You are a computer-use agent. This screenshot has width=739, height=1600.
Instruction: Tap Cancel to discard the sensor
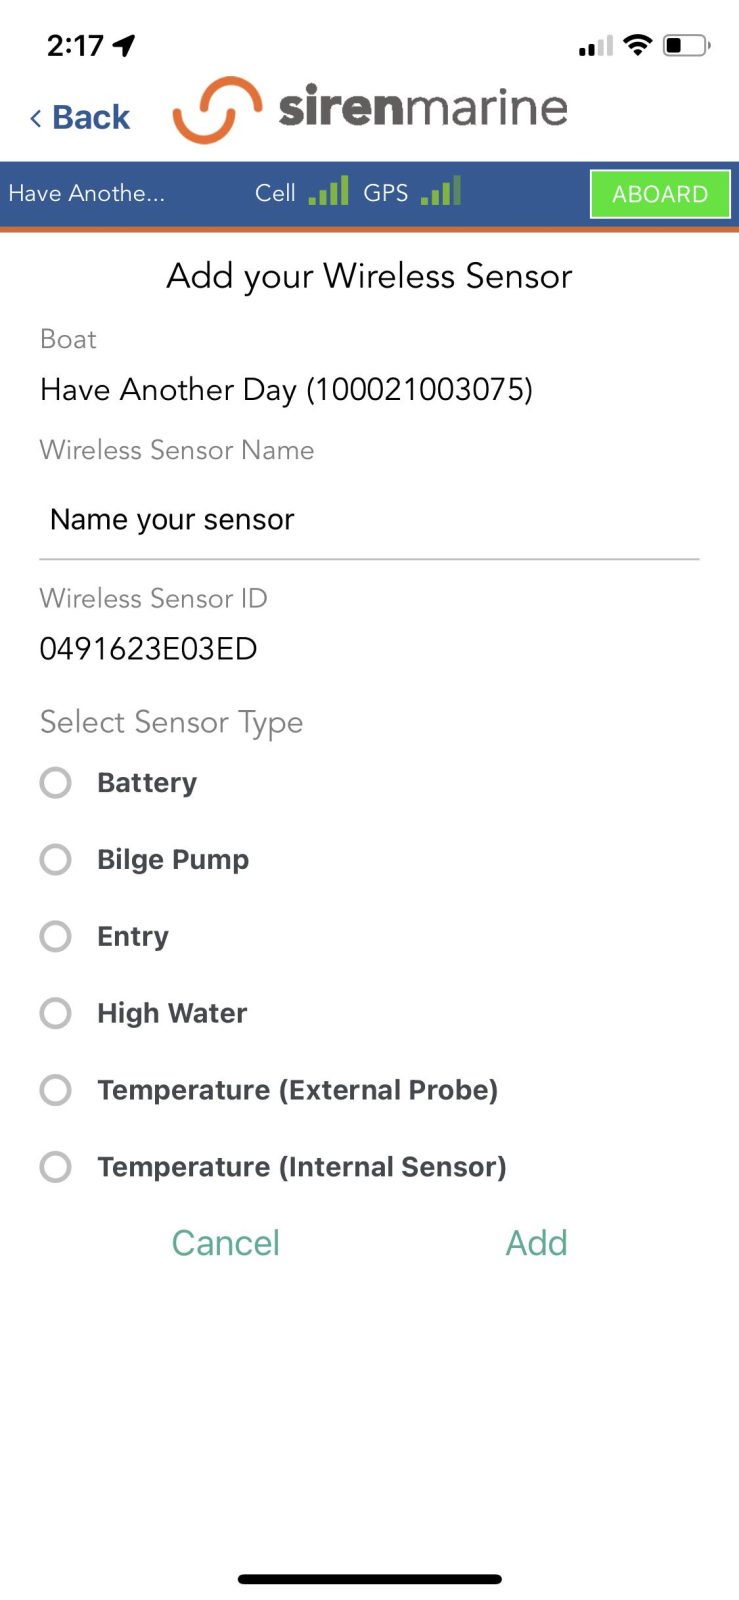pyautogui.click(x=226, y=1243)
